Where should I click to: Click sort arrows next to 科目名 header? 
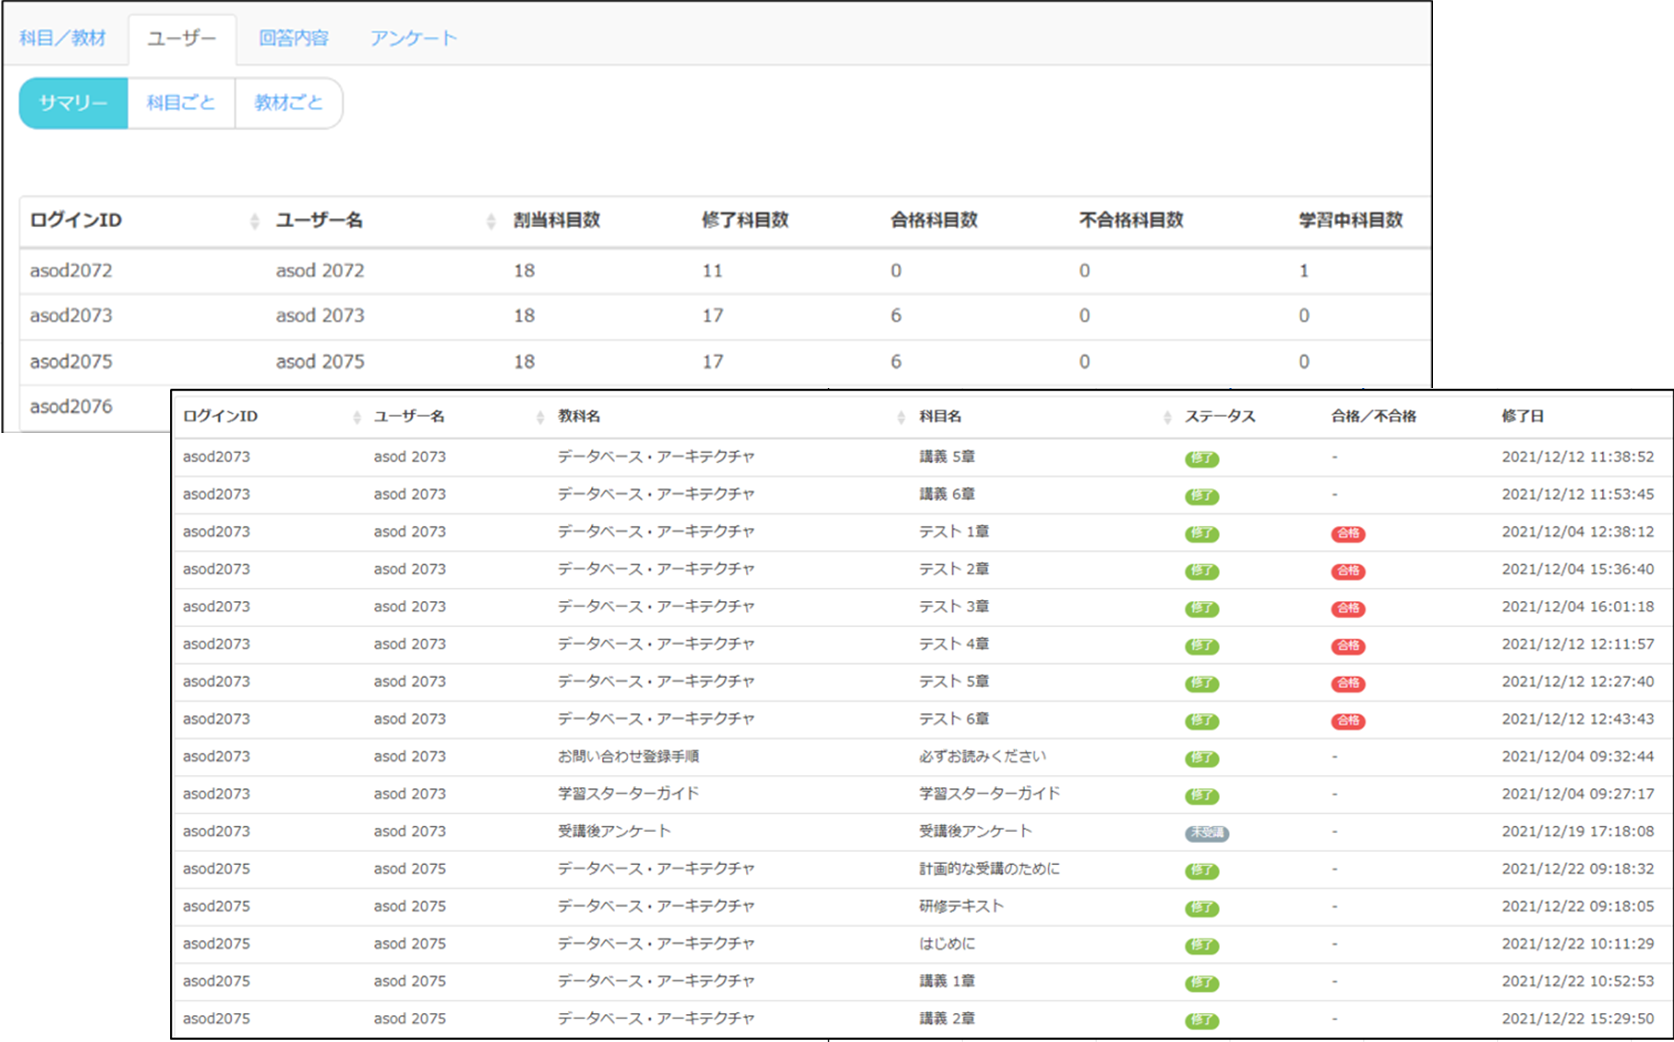tap(1167, 417)
